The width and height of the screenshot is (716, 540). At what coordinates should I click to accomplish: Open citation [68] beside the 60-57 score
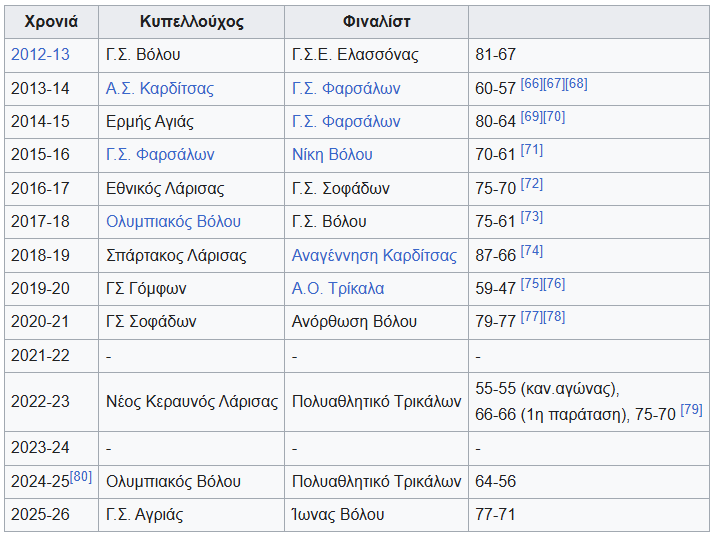pyautogui.click(x=577, y=84)
